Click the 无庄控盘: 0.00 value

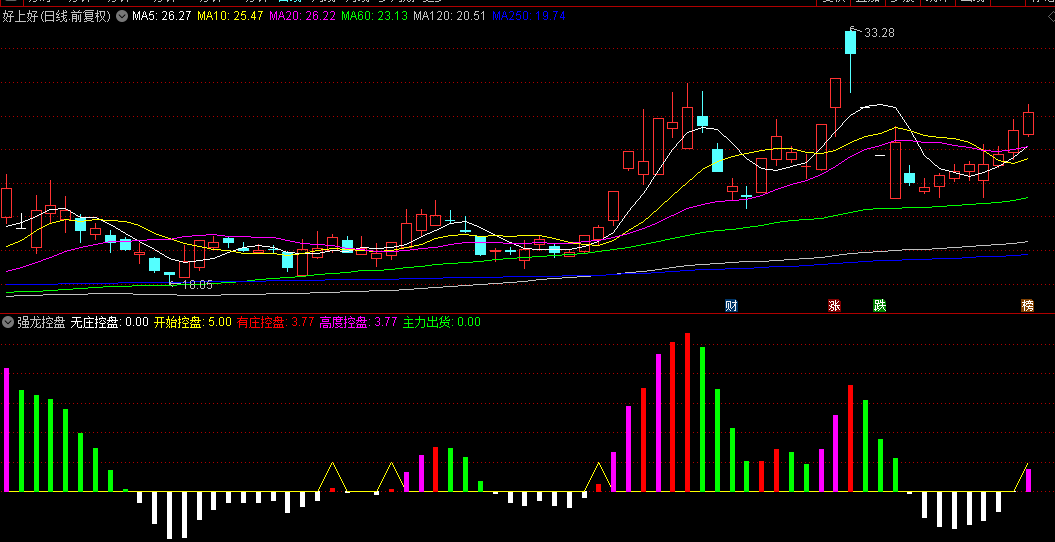coord(109,322)
